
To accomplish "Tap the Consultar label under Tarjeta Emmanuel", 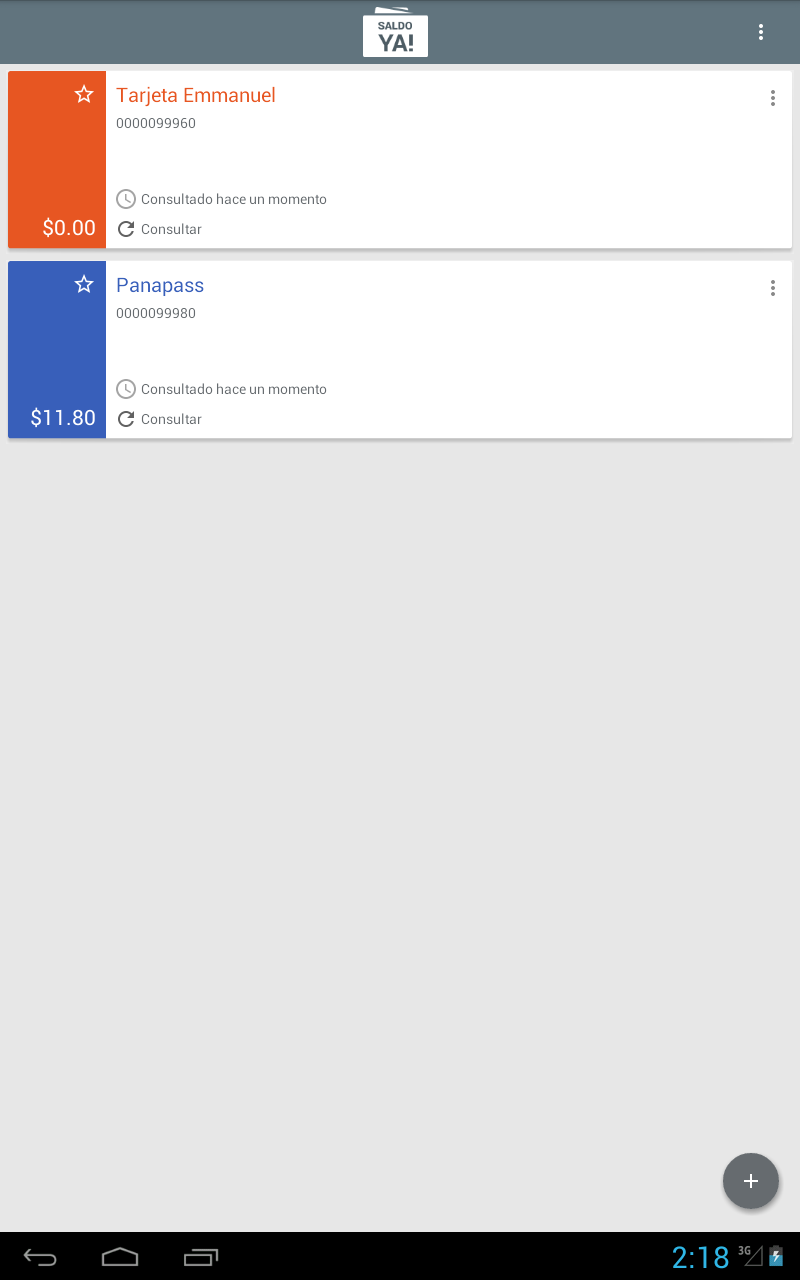I will pos(171,229).
